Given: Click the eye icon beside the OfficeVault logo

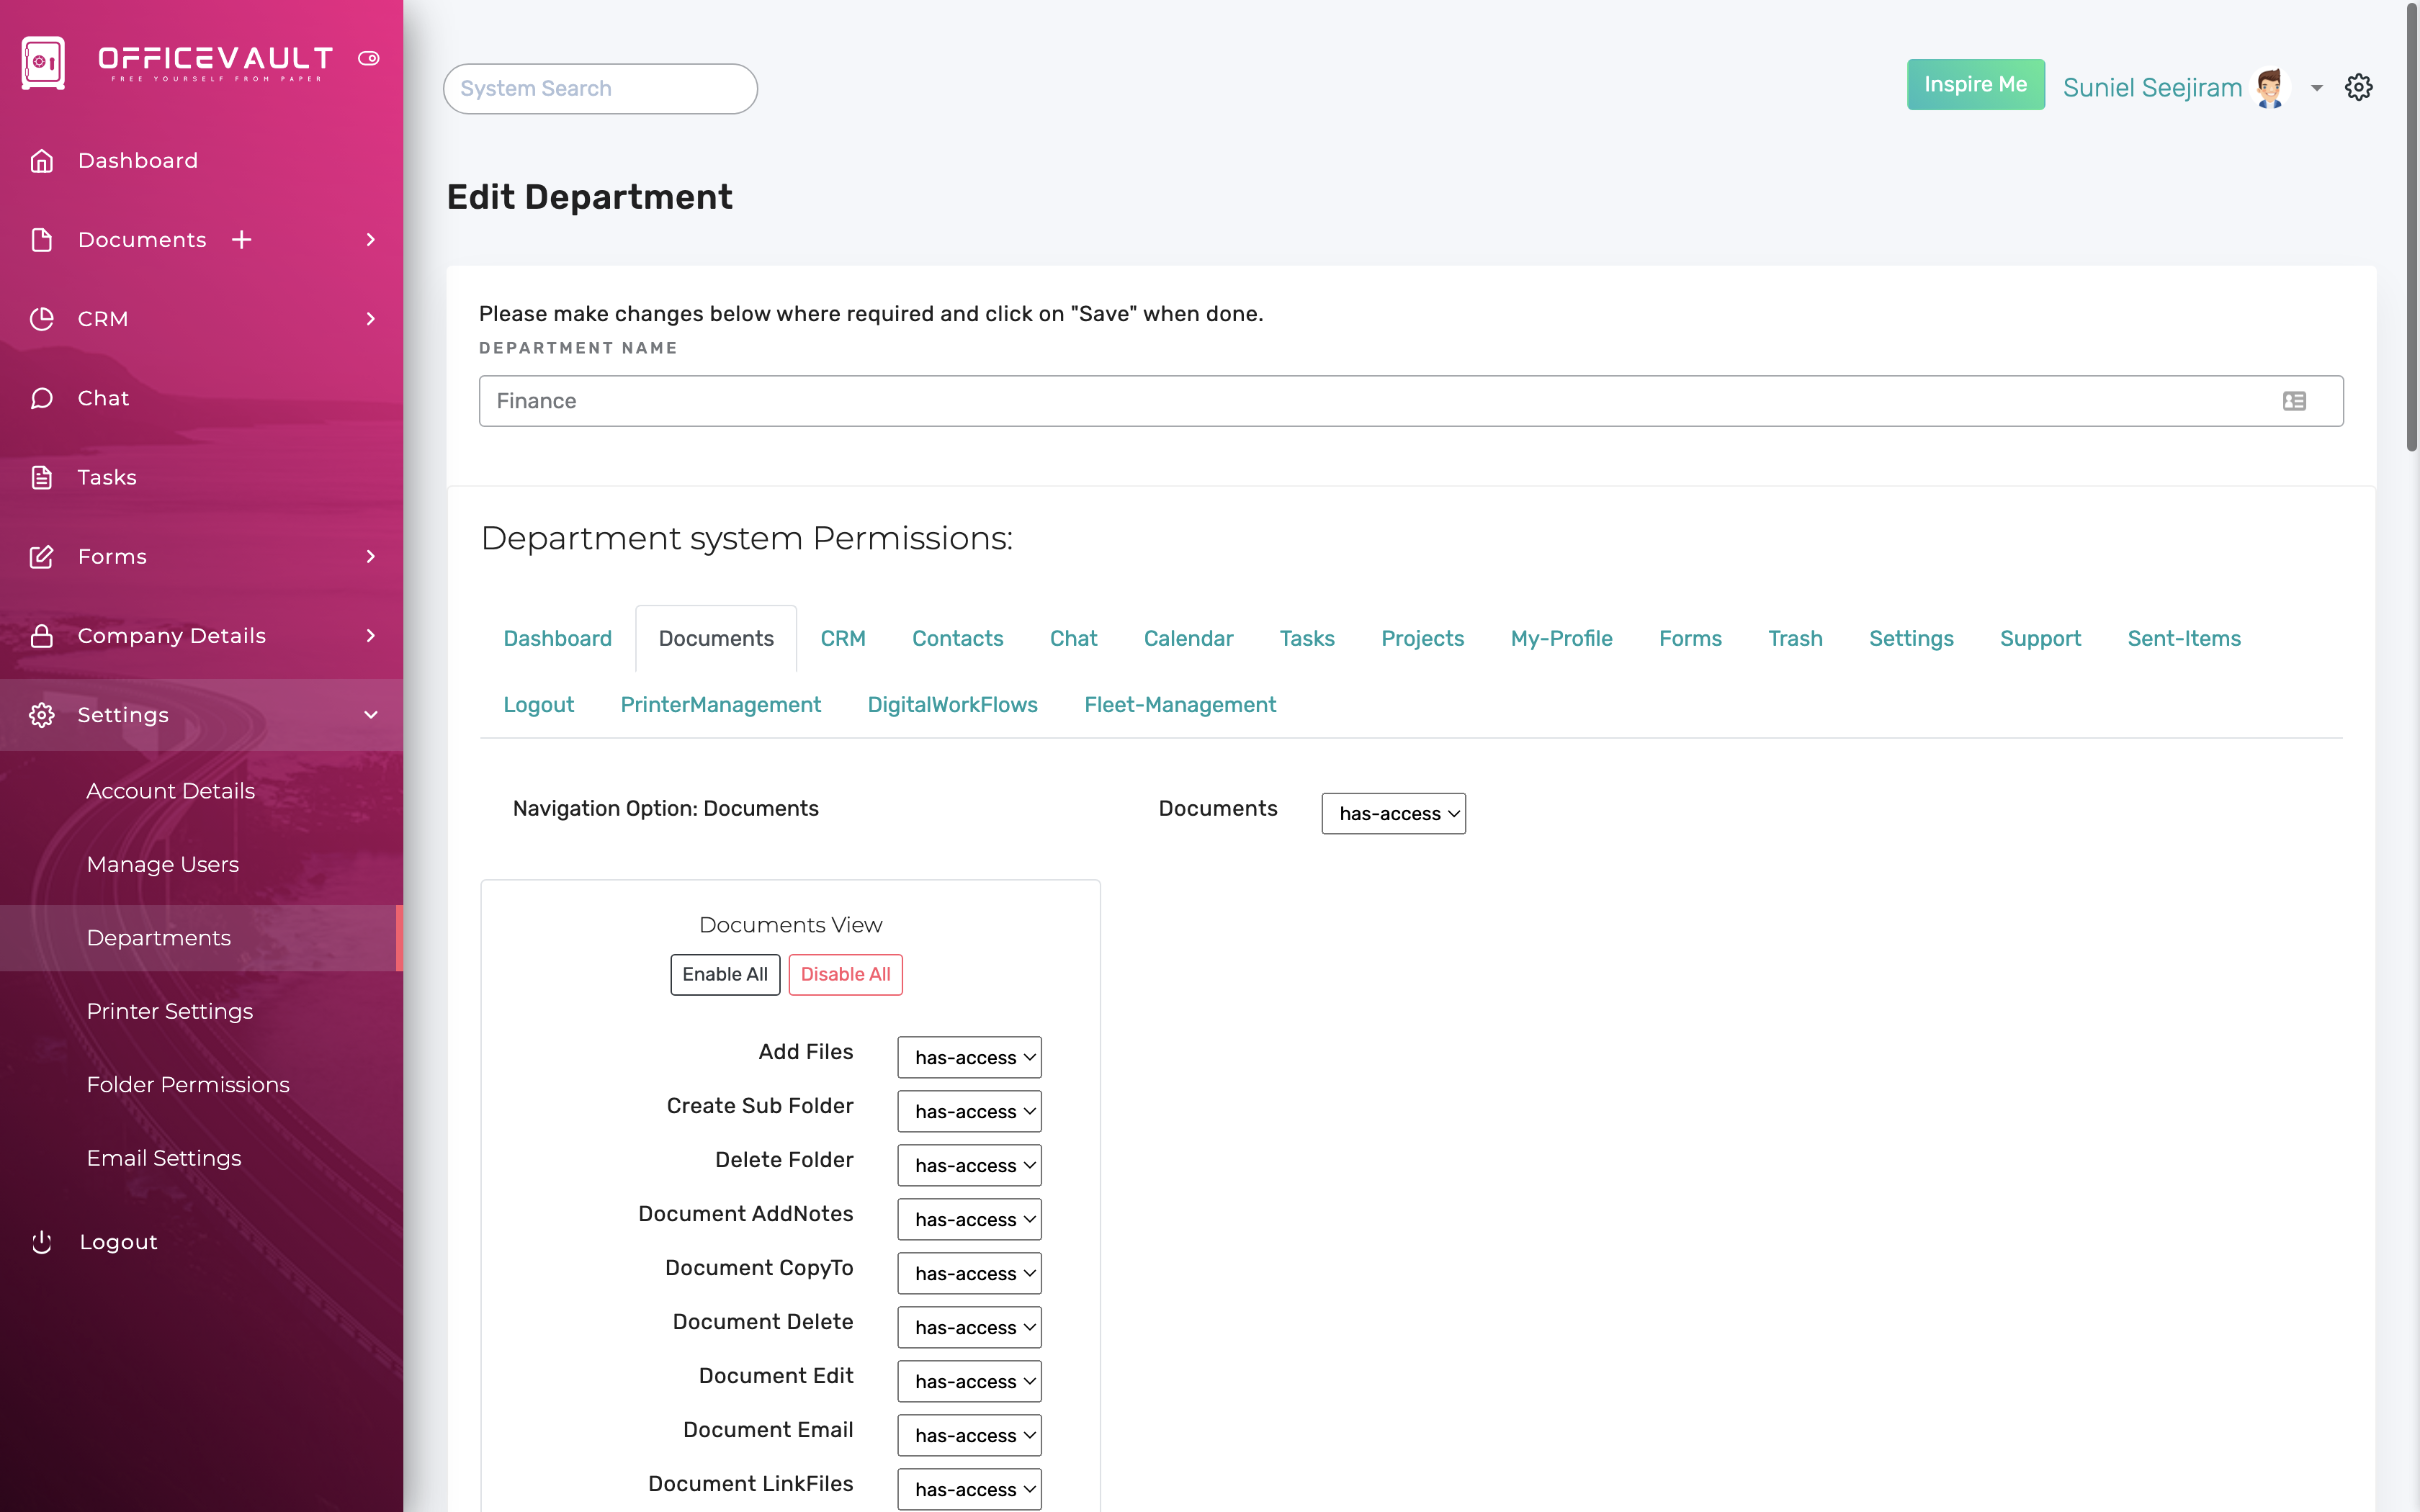Looking at the screenshot, I should (x=369, y=58).
